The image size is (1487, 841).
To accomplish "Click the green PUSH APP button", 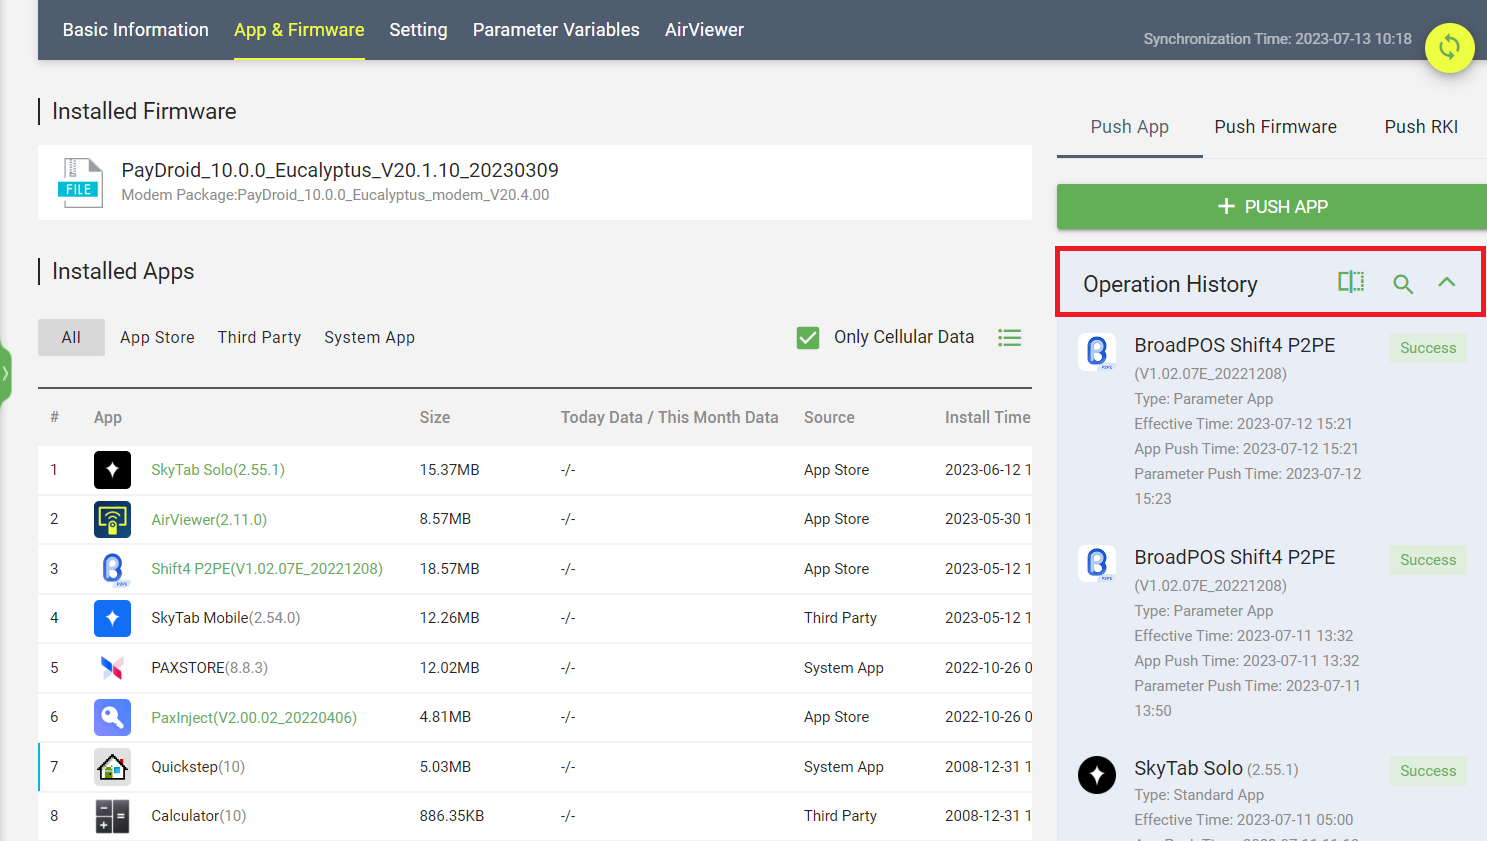I will coord(1271,207).
